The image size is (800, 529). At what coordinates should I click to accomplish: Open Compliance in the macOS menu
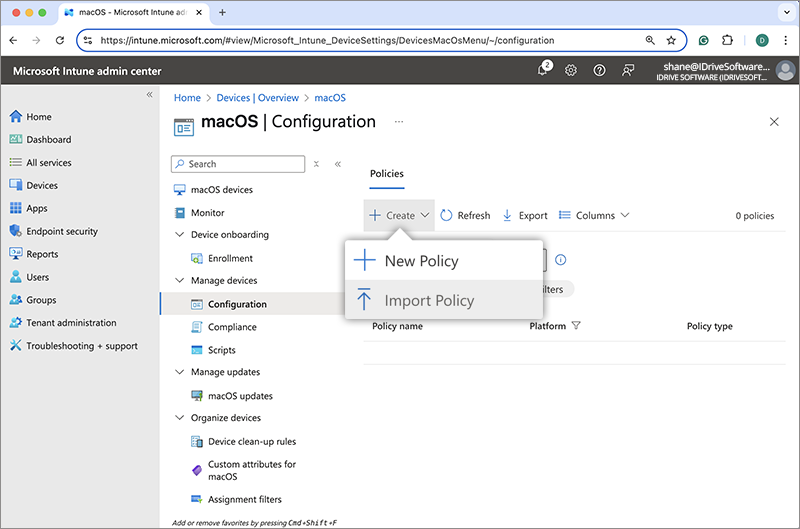[232, 327]
